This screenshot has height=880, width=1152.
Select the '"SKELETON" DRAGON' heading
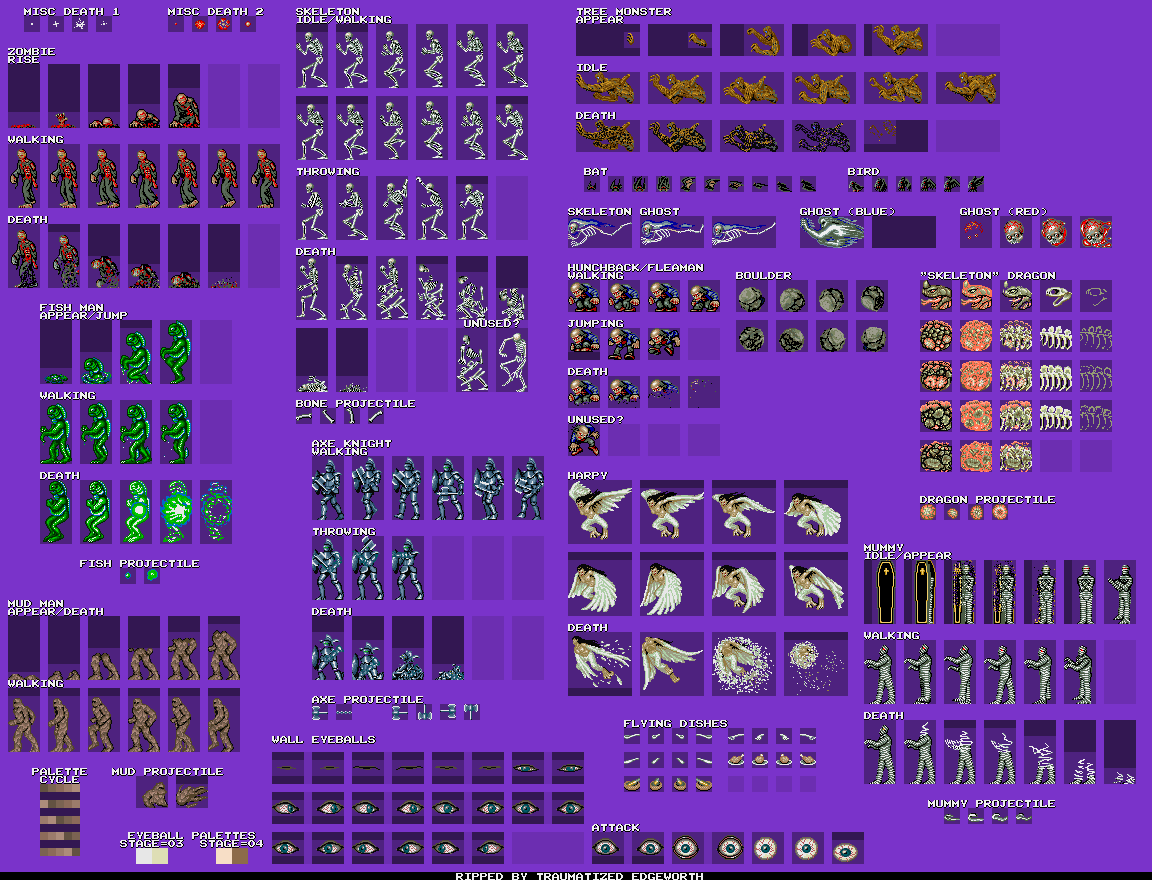pos(988,275)
